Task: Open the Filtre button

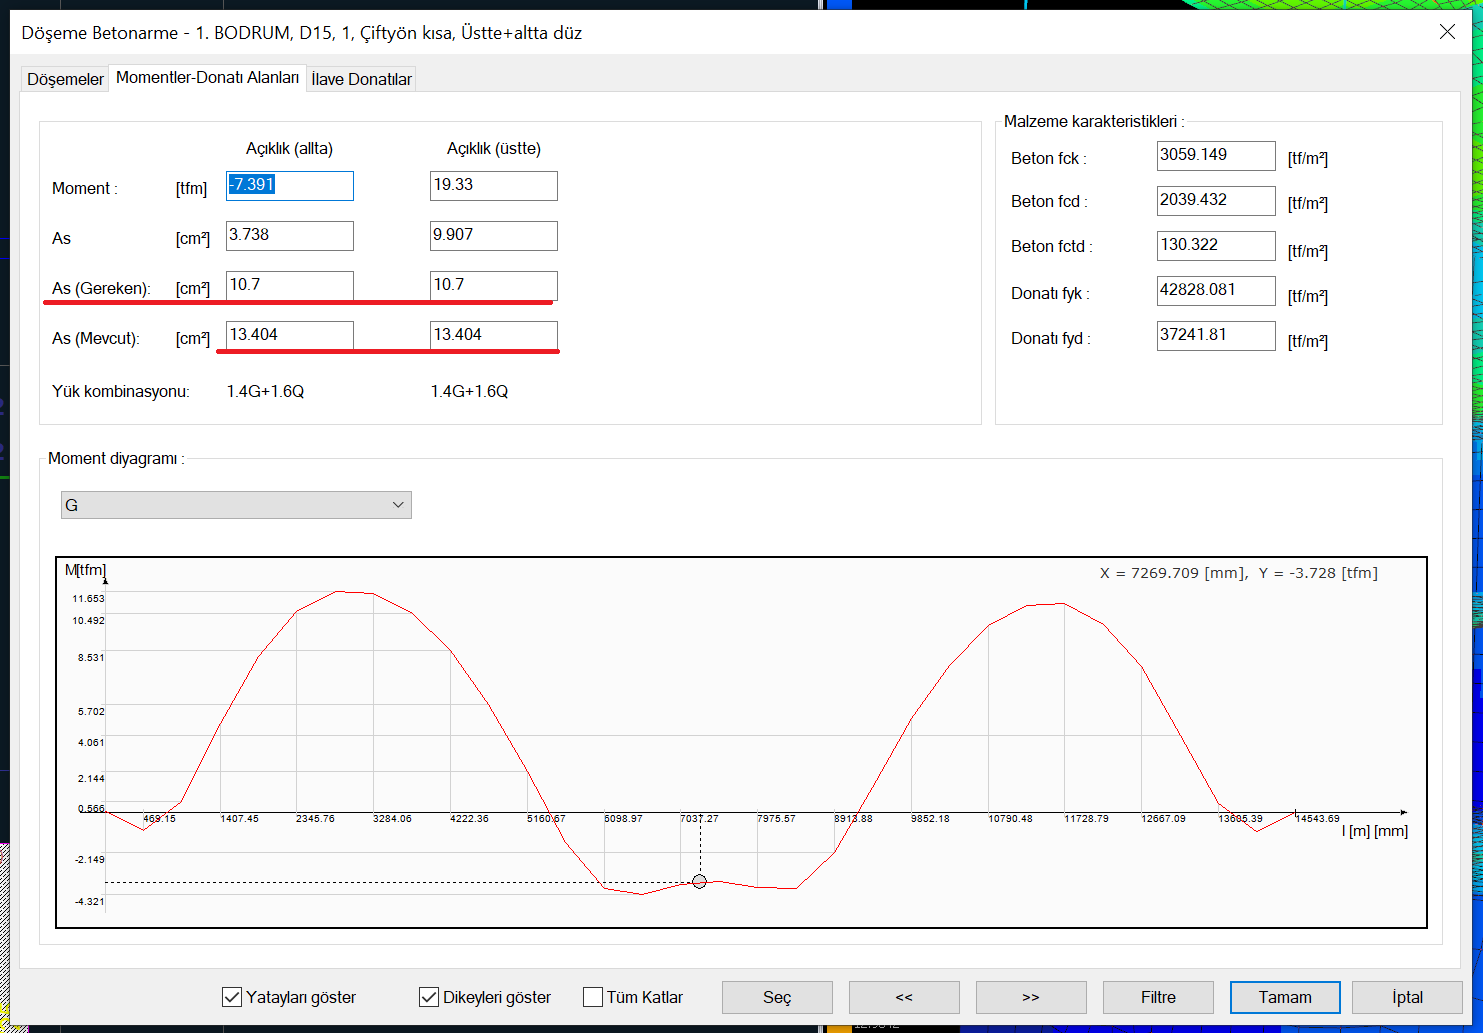Action: coord(1158,997)
